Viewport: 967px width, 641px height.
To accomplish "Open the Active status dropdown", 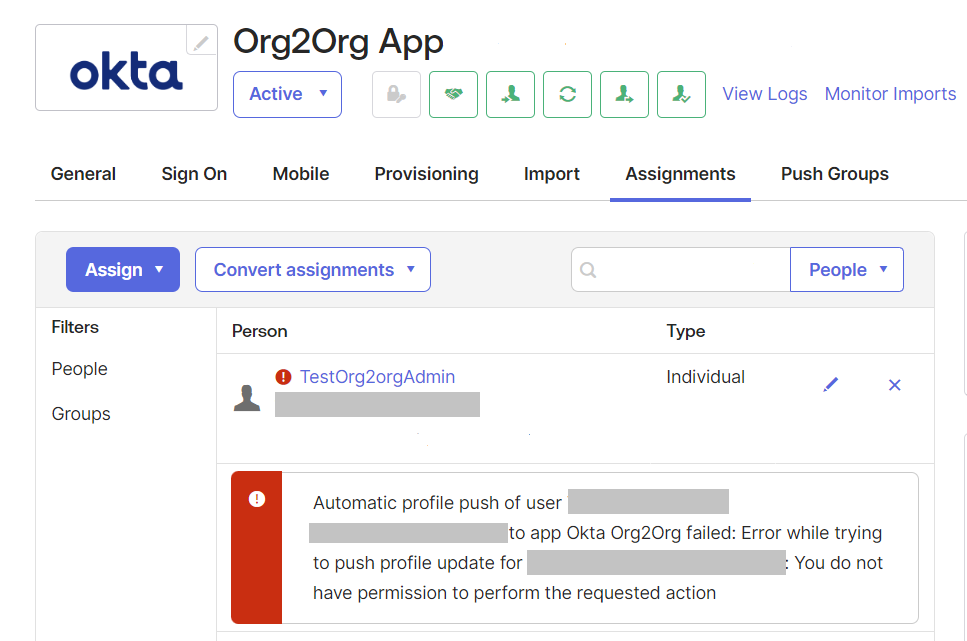I will 287,94.
